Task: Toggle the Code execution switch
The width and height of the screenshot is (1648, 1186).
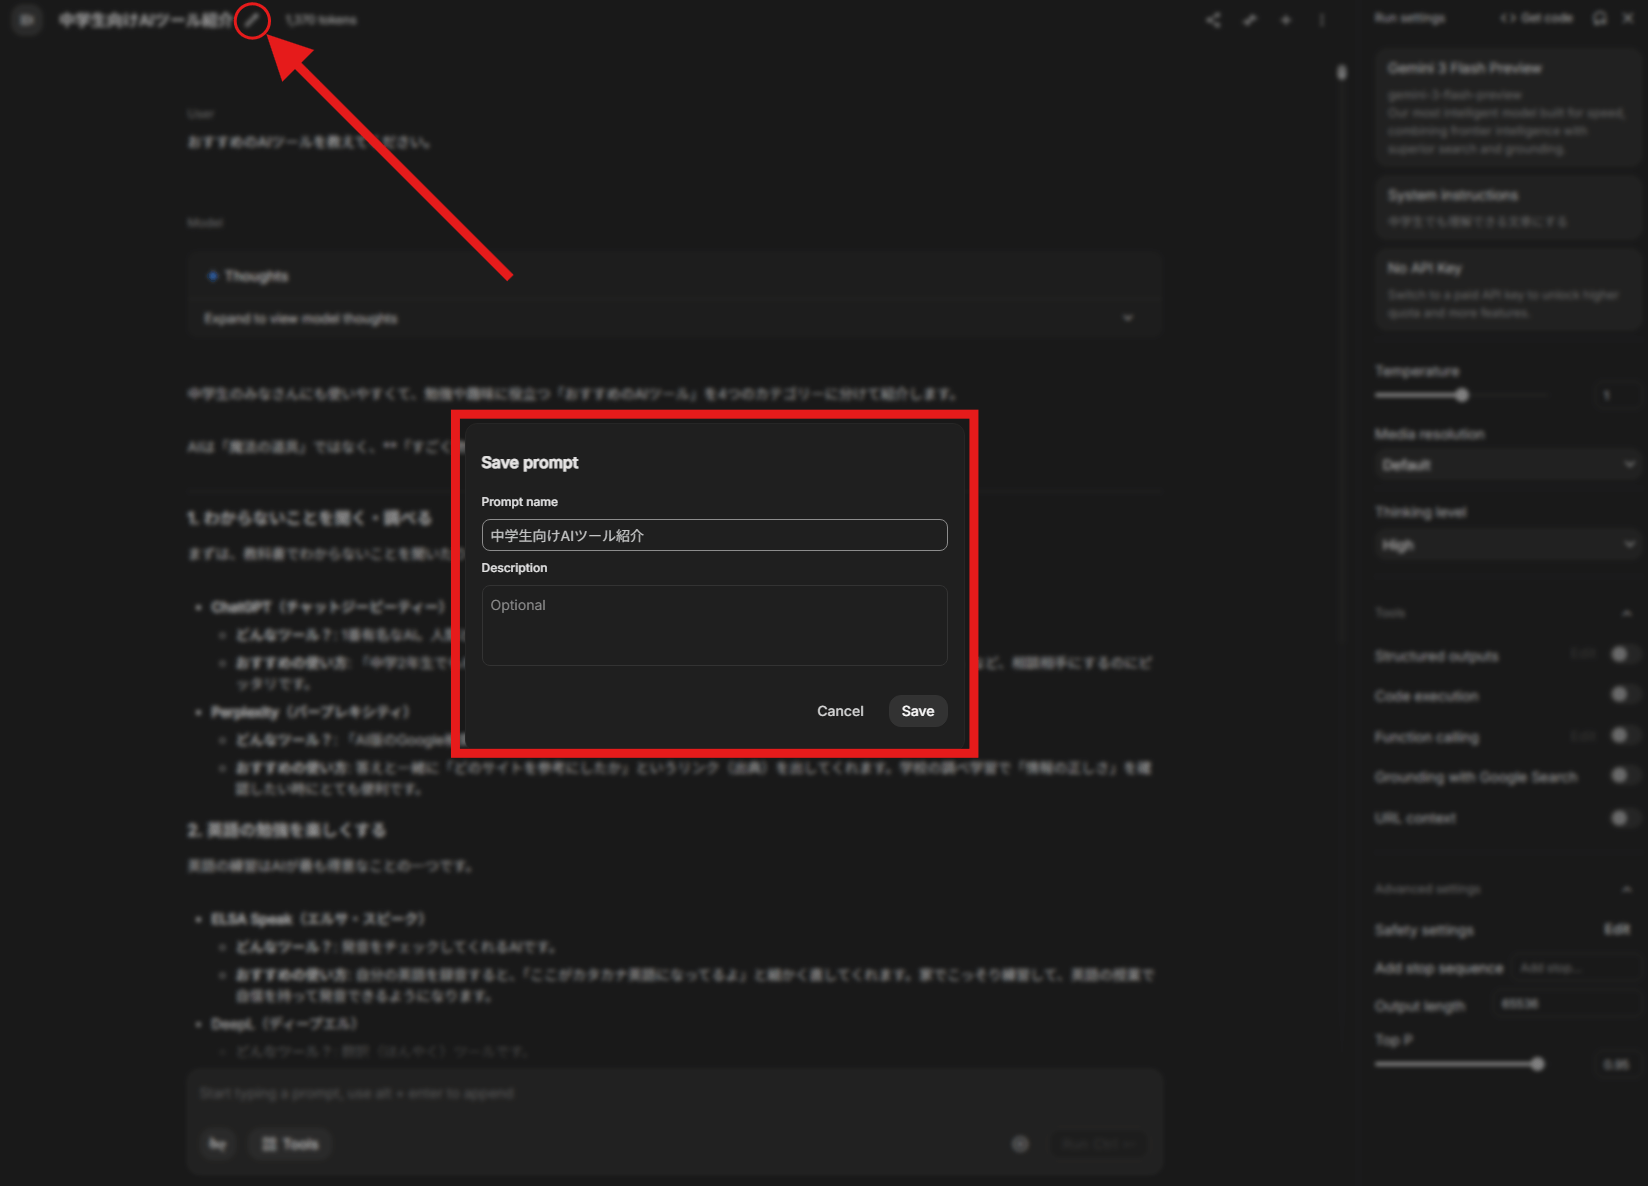Action: pos(1620,695)
